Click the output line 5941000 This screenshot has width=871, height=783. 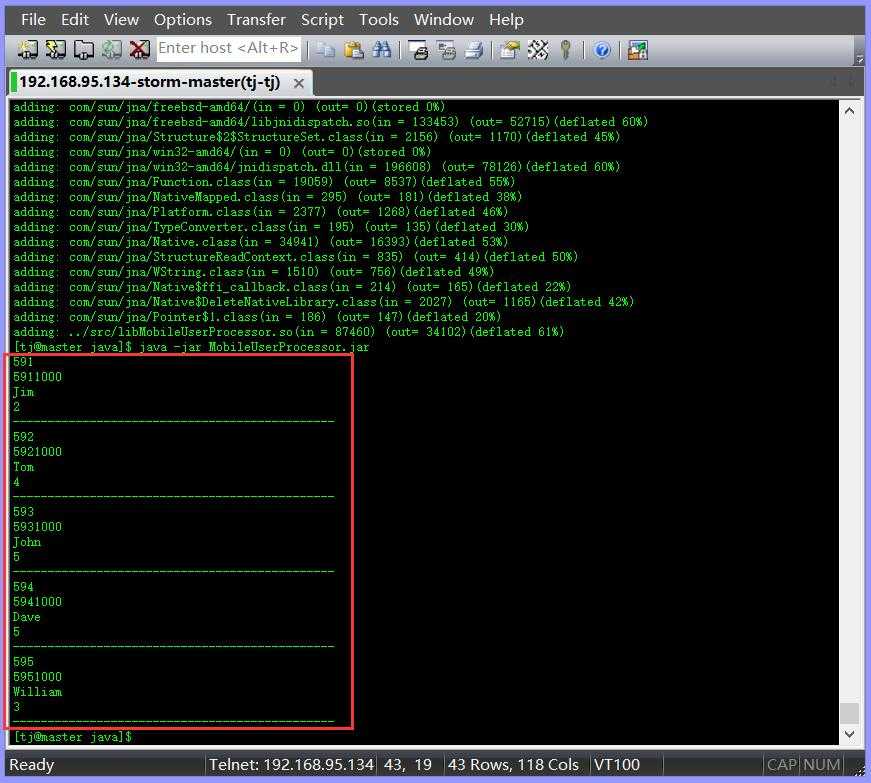[37, 602]
